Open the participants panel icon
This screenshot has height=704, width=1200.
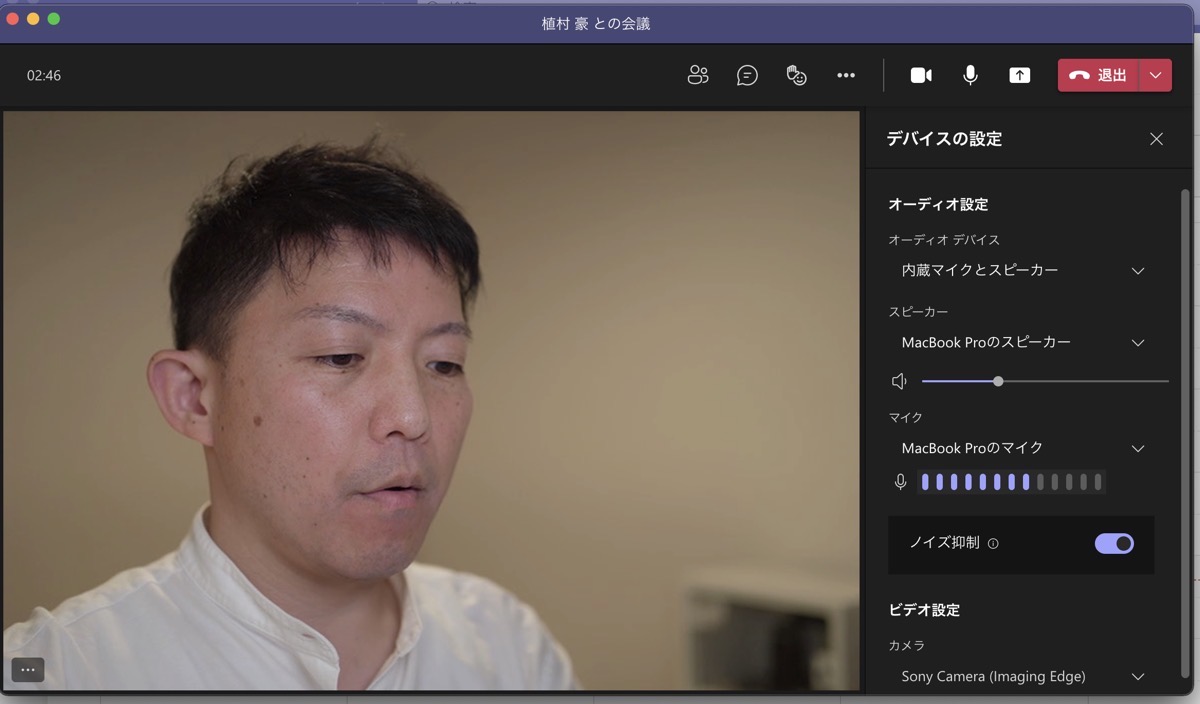[698, 75]
